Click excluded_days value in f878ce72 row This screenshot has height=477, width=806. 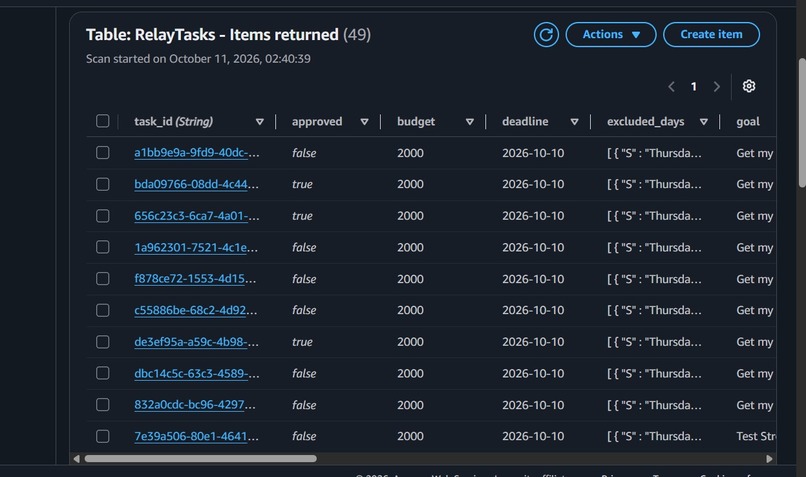(x=654, y=279)
